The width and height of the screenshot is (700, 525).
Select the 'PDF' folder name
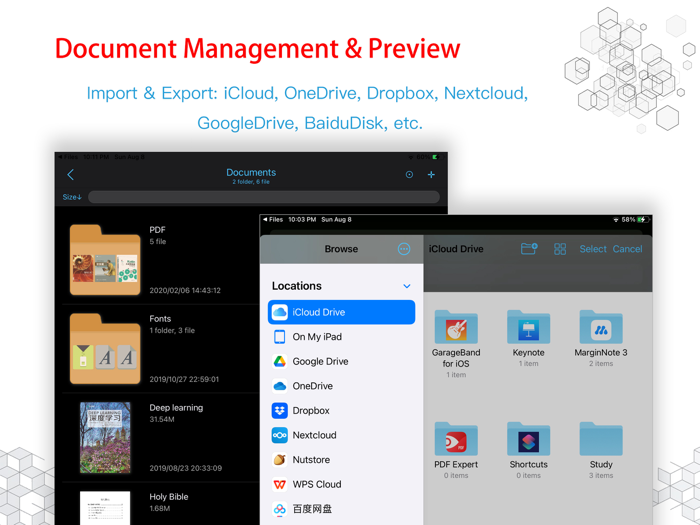click(157, 230)
